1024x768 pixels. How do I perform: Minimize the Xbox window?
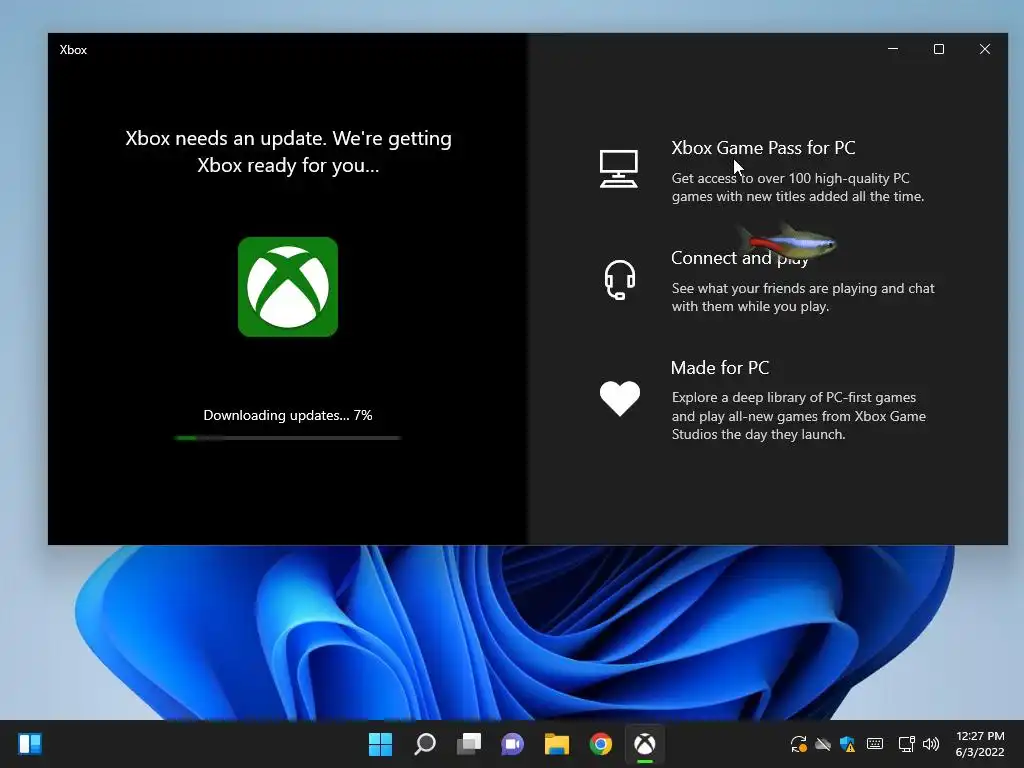point(893,49)
